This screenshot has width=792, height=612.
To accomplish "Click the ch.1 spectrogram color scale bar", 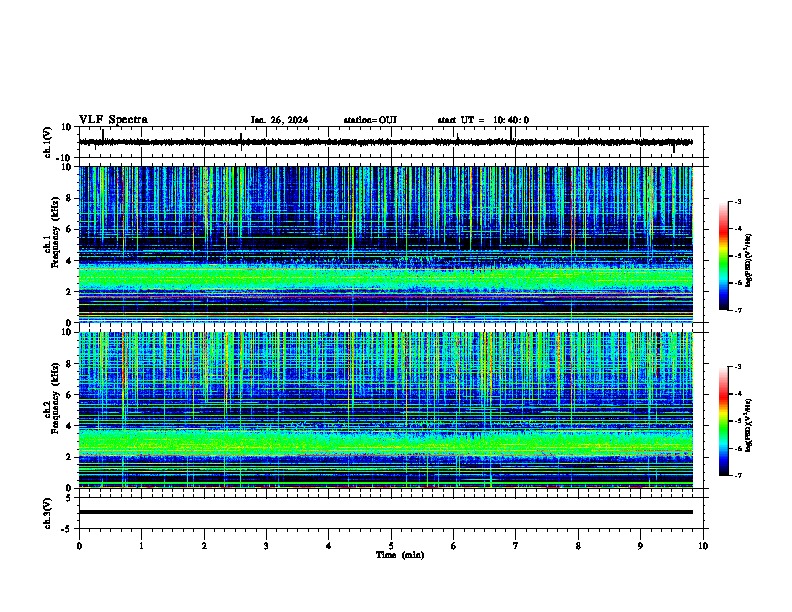I will (x=724, y=256).
